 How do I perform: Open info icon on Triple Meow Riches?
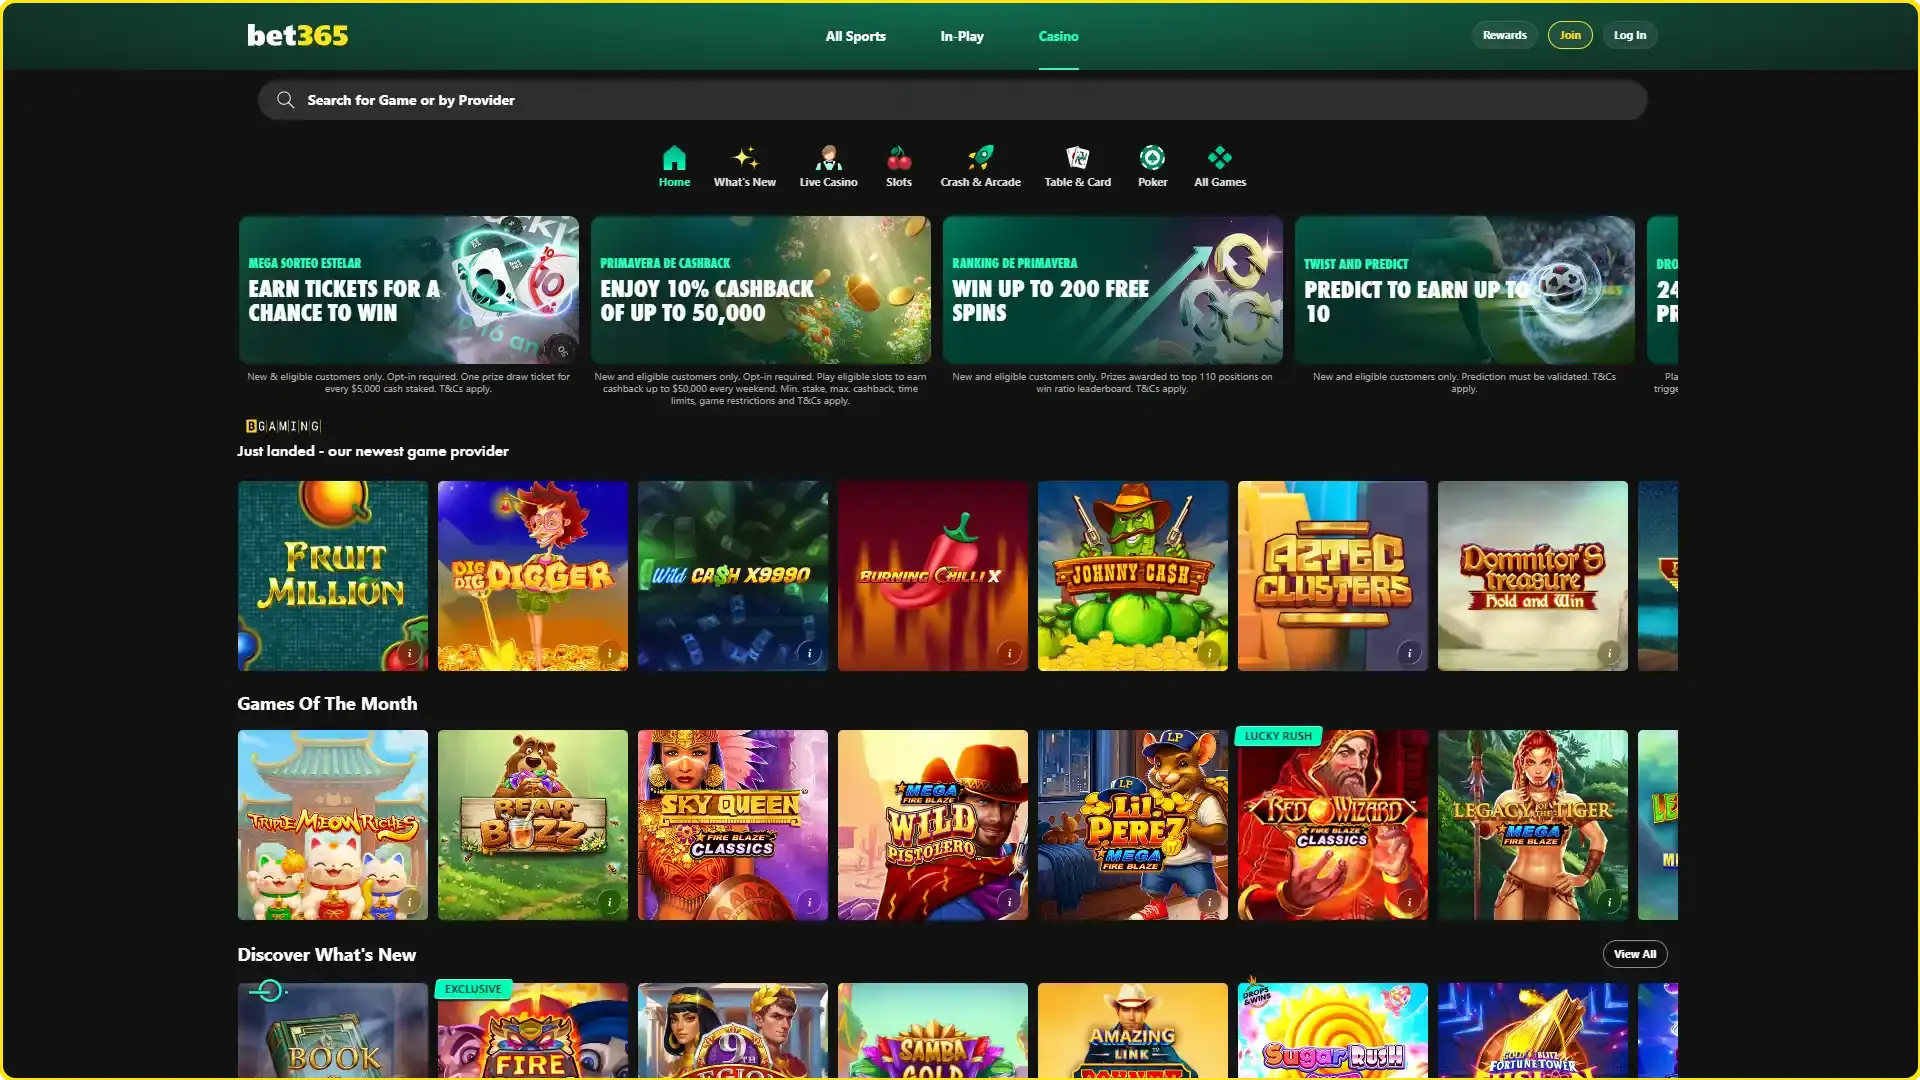(x=409, y=902)
